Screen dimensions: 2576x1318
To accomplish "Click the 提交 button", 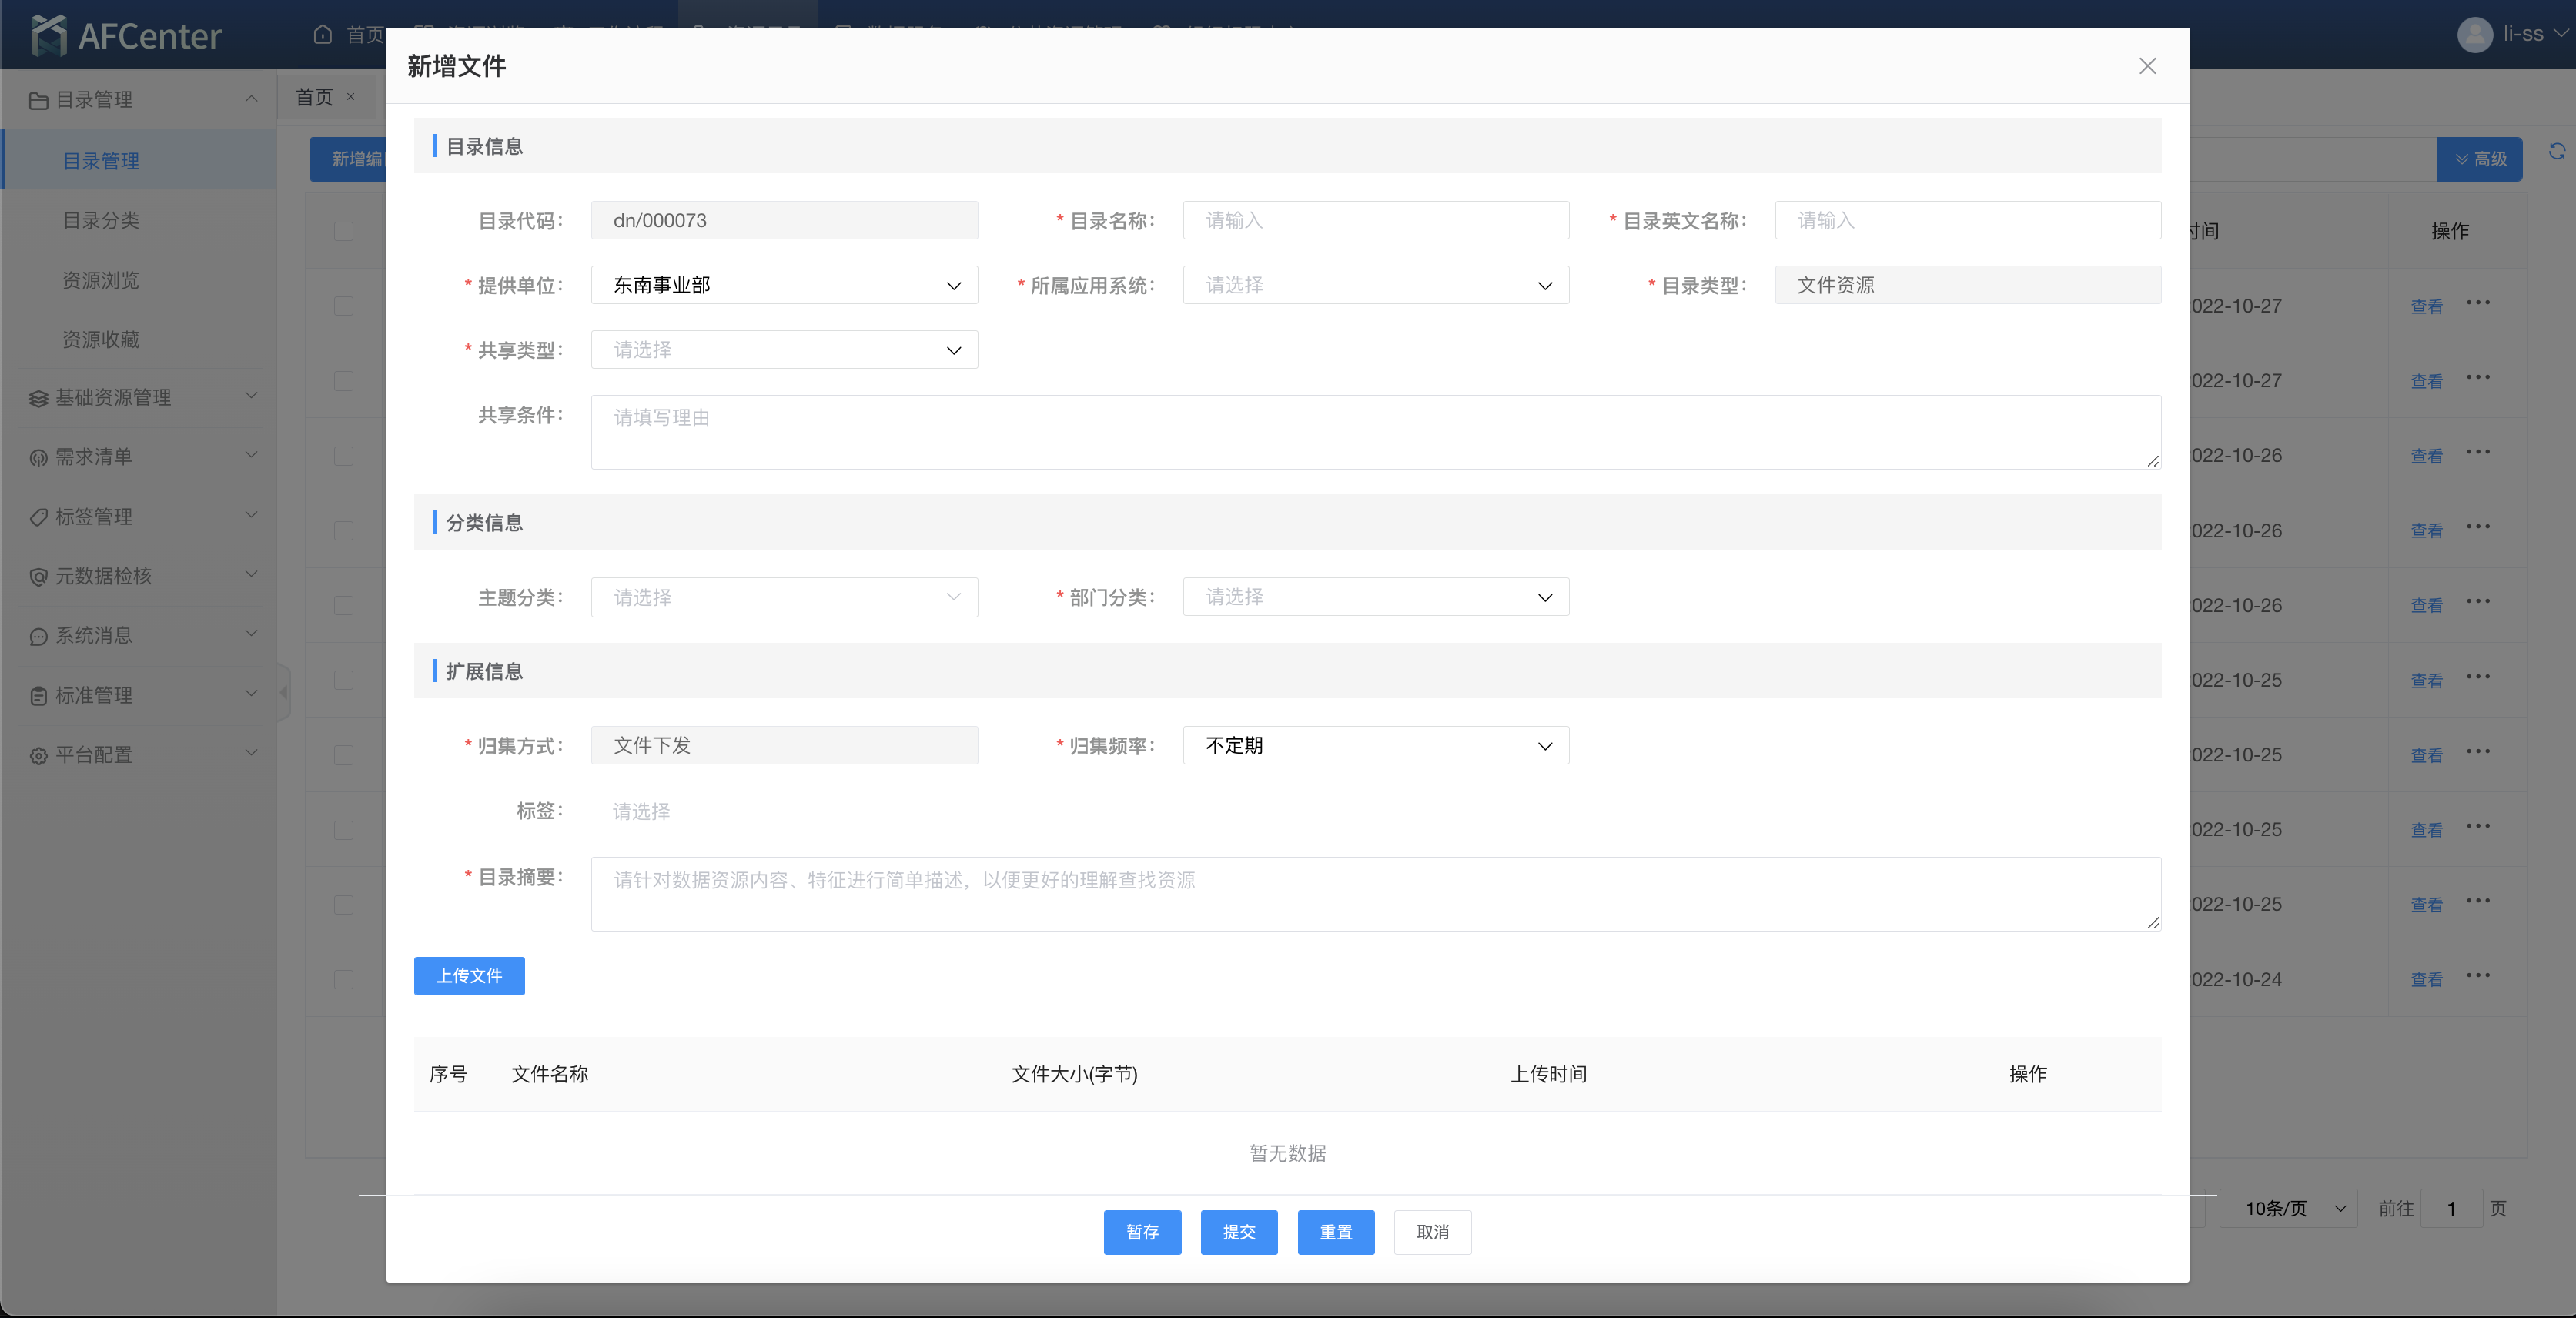I will pyautogui.click(x=1239, y=1232).
